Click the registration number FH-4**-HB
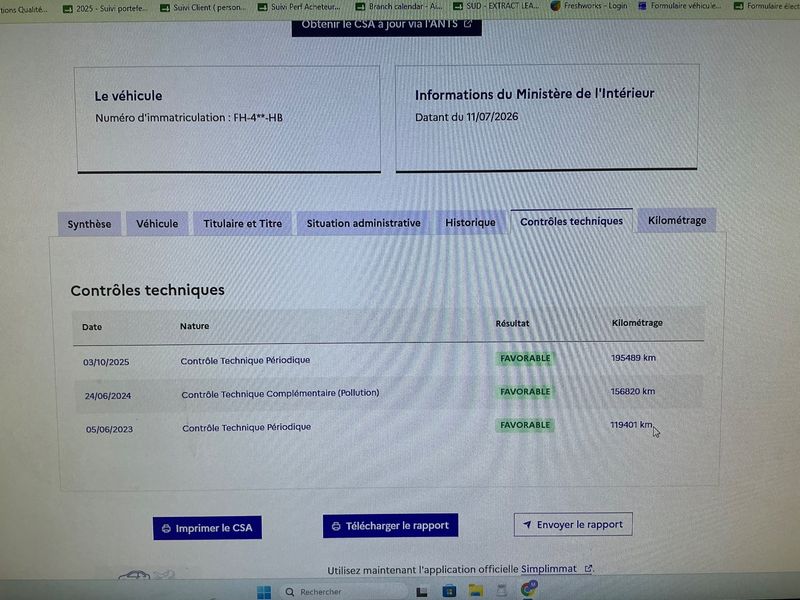Image resolution: width=800 pixels, height=600 pixels. tap(258, 118)
